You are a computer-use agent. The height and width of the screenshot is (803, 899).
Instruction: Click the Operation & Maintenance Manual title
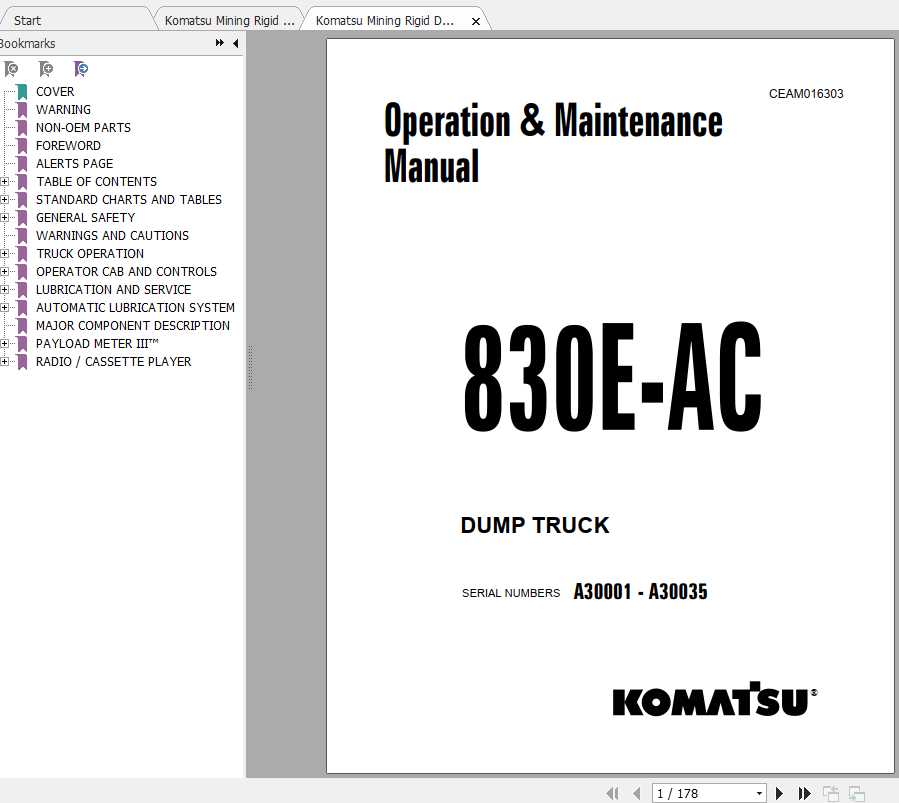[553, 142]
